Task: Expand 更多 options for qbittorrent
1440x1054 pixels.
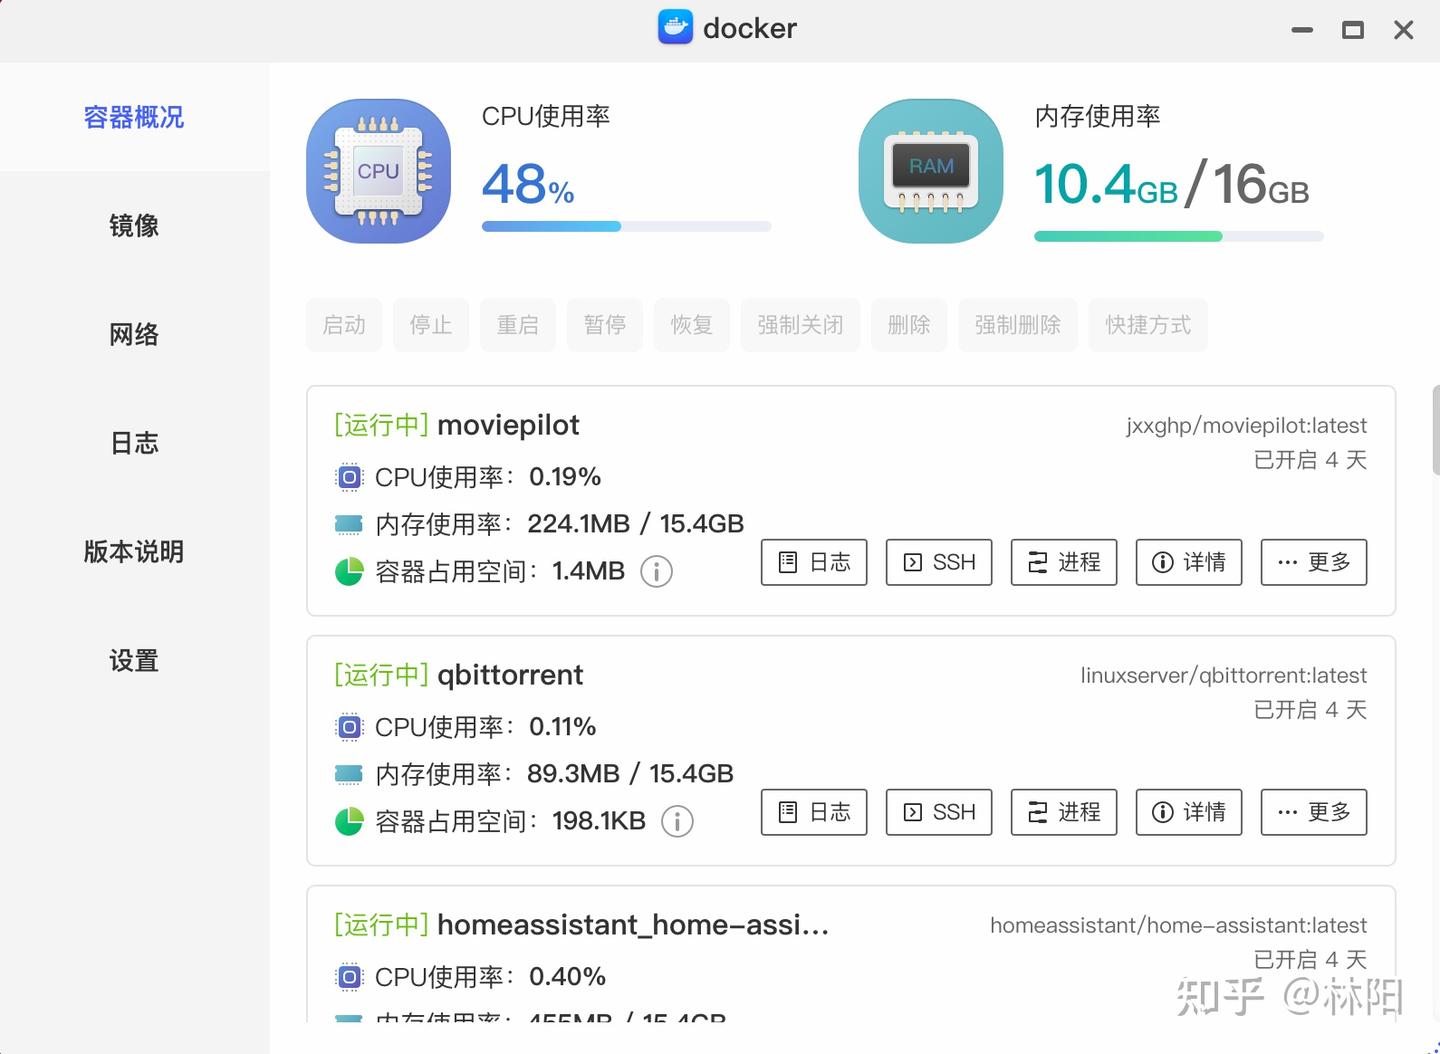Action: click(1313, 812)
